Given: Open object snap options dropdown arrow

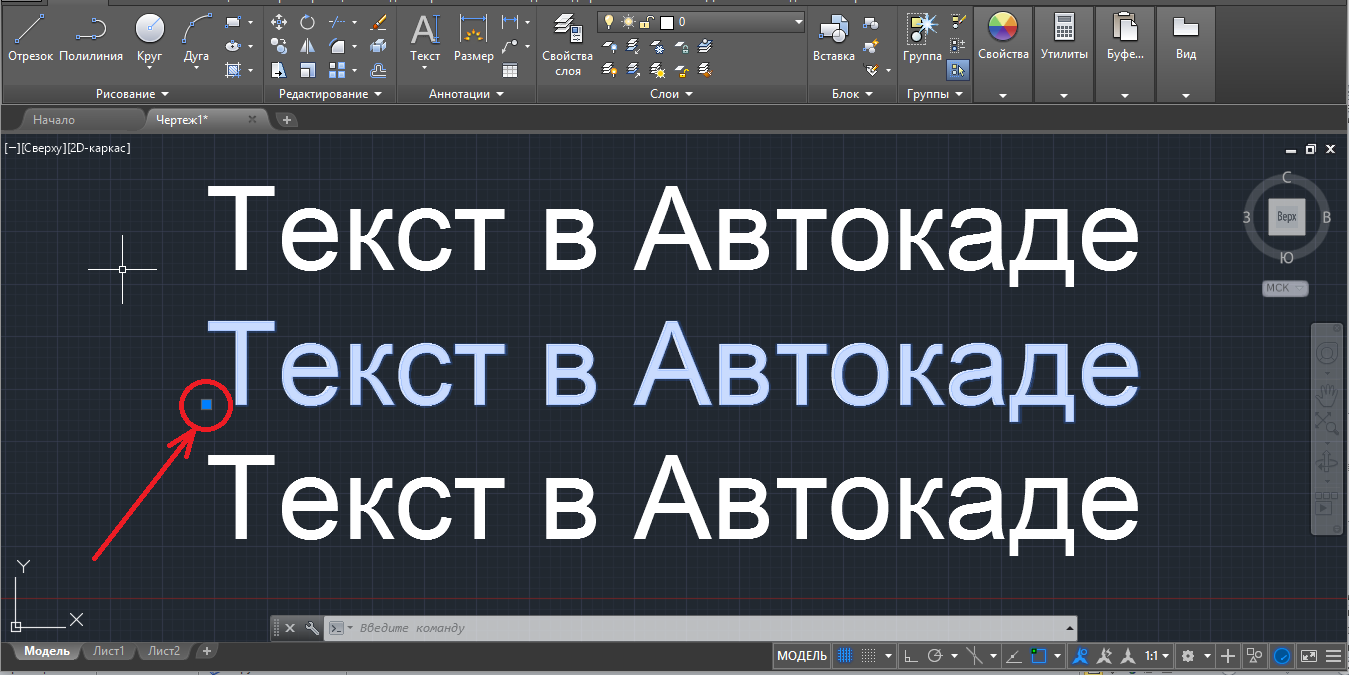Looking at the screenshot, I should 1059,656.
